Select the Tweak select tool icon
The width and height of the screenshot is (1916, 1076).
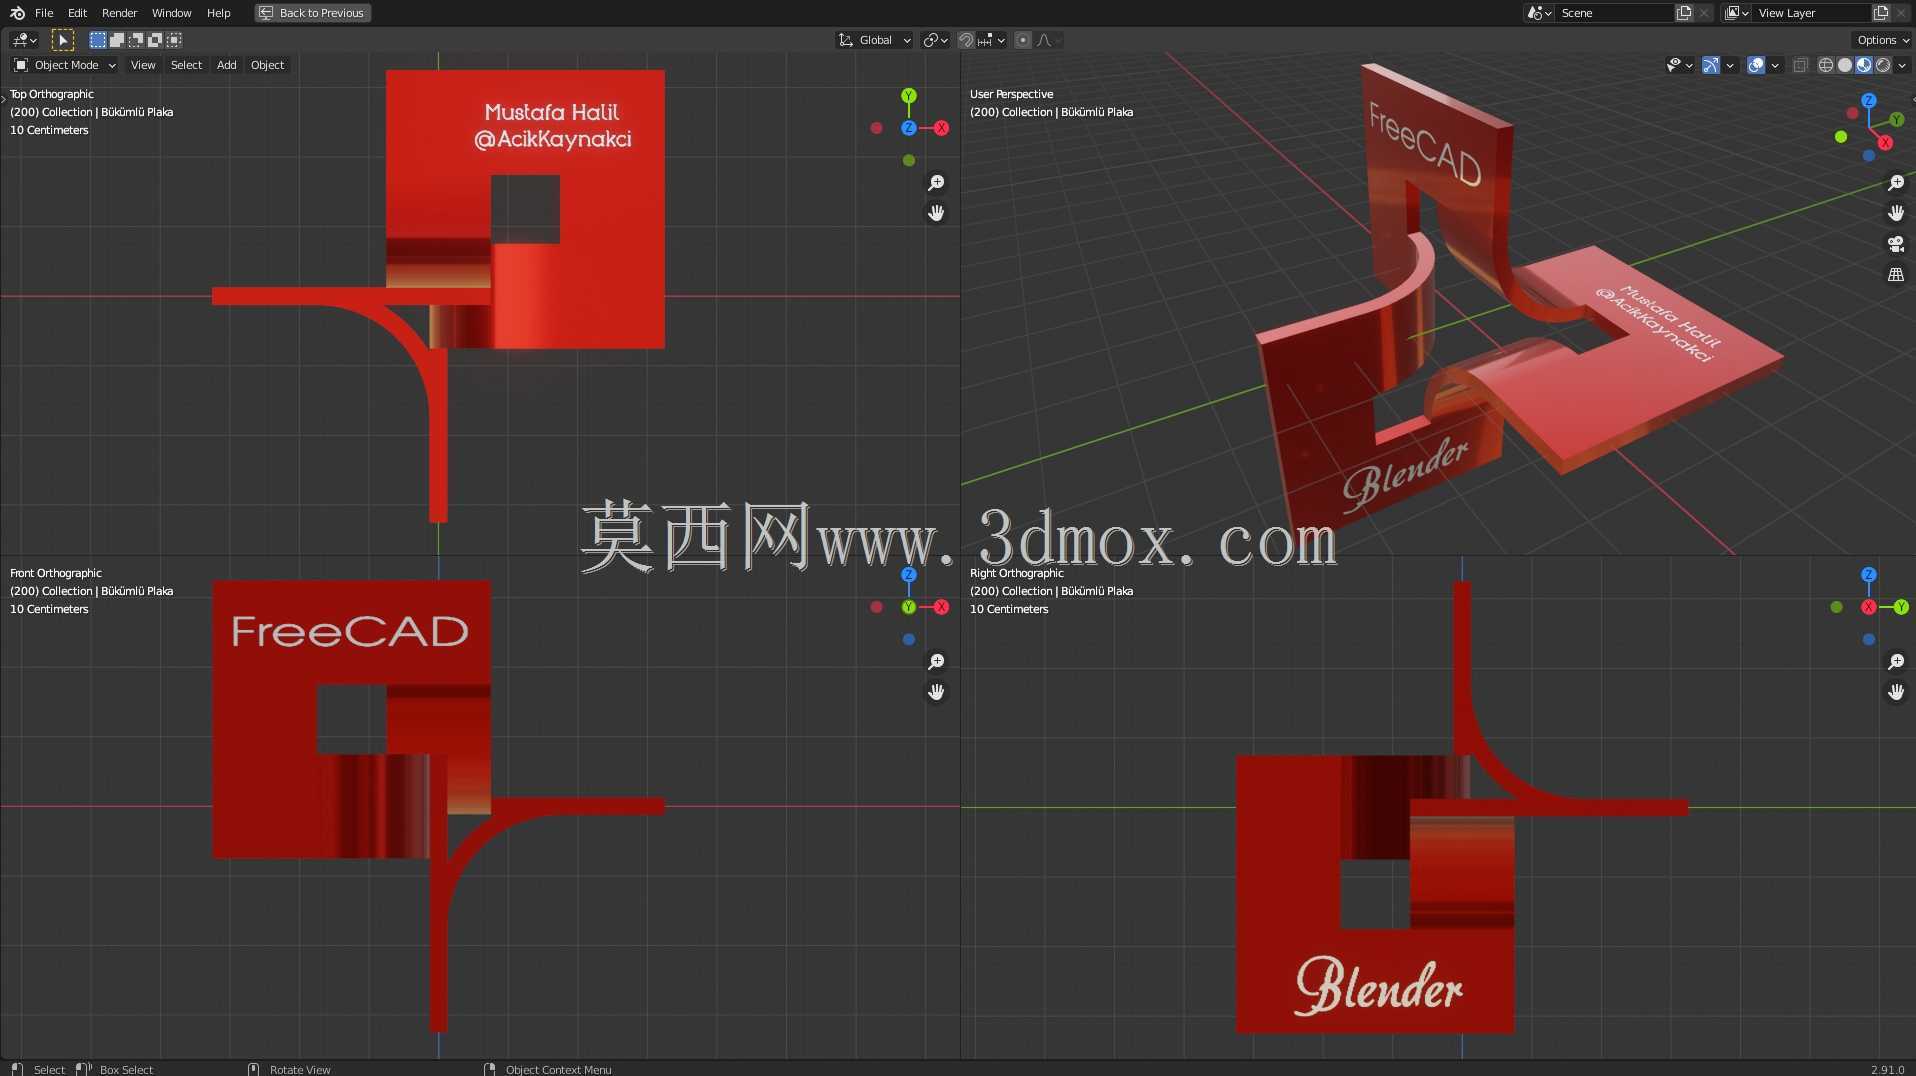[62, 40]
